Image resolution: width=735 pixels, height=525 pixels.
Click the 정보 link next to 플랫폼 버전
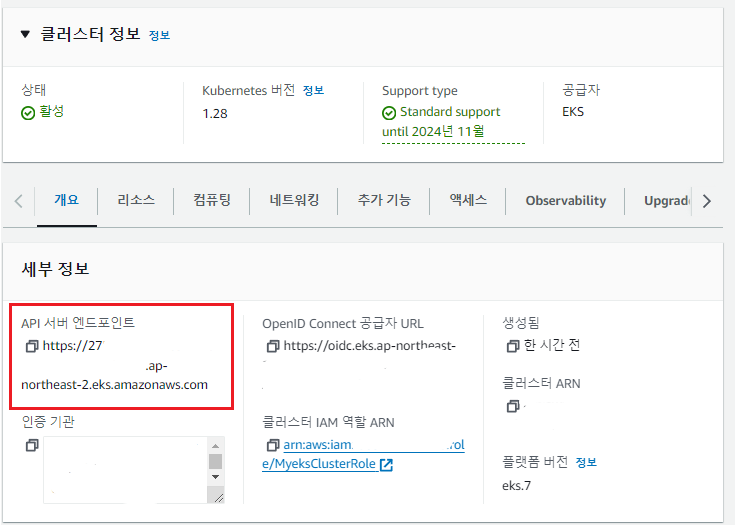point(586,463)
